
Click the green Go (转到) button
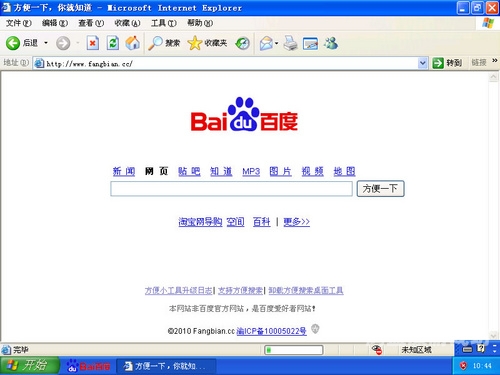click(x=447, y=63)
